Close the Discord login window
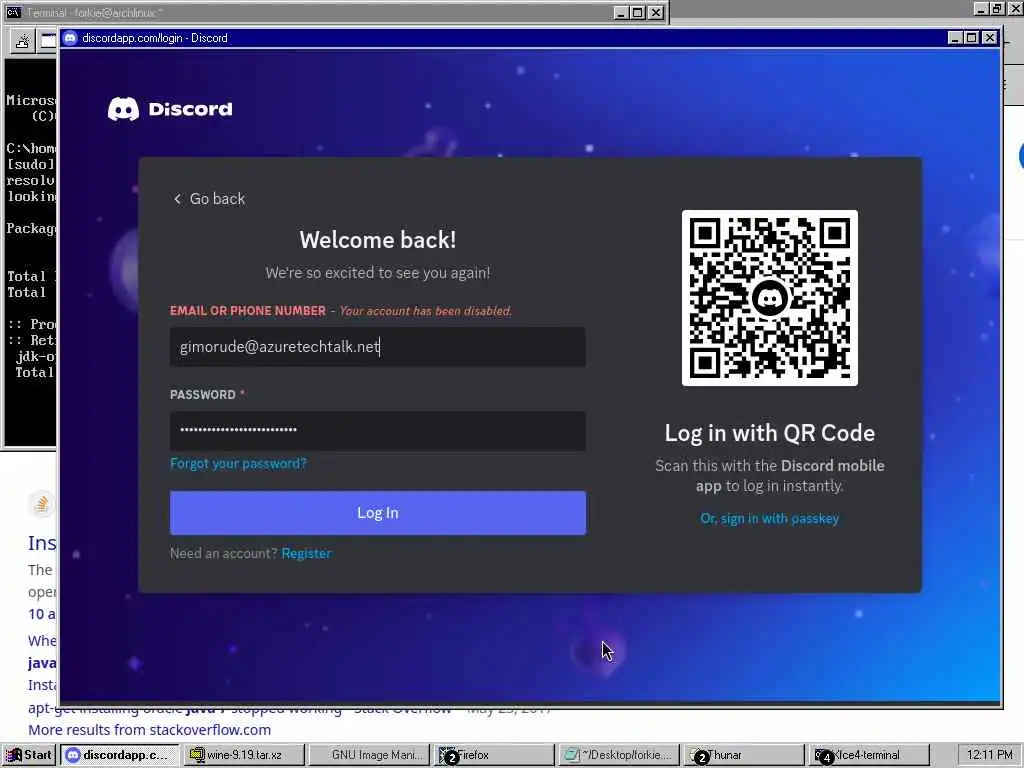Viewport: 1024px width, 768px height. point(989,38)
